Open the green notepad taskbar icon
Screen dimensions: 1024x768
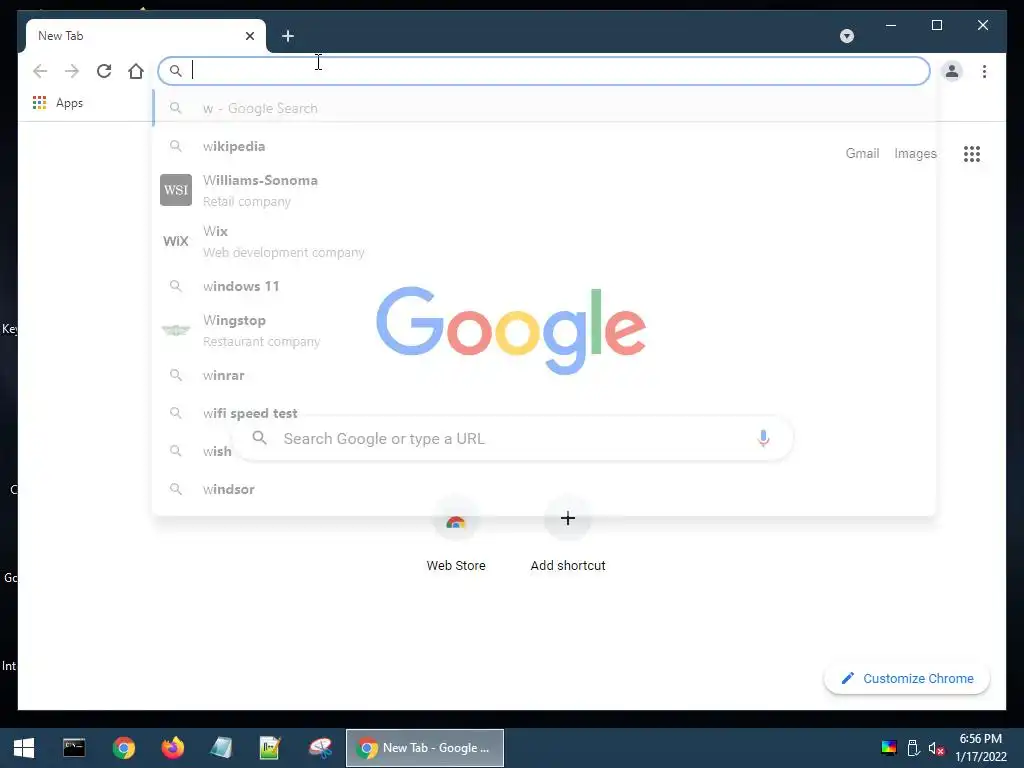pos(270,748)
